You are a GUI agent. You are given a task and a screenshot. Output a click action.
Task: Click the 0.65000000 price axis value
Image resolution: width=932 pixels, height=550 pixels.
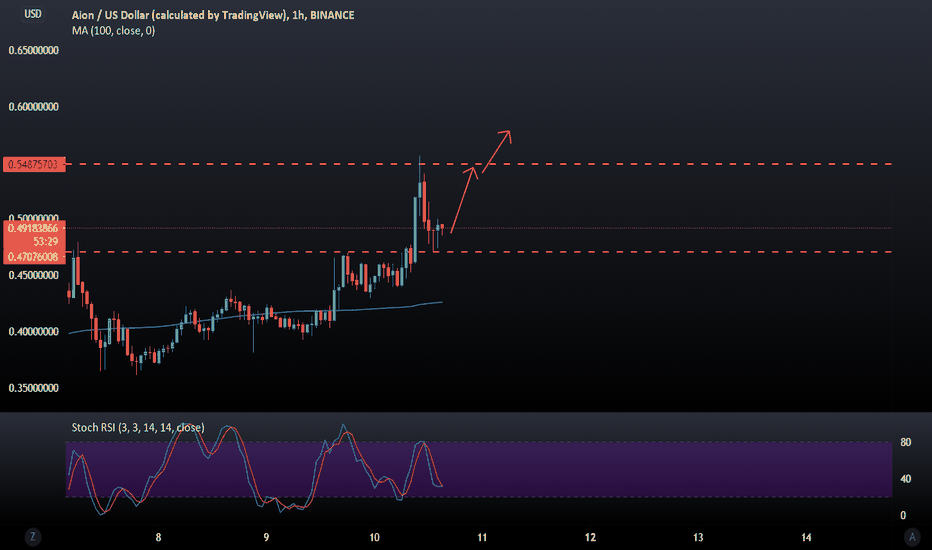point(34,51)
